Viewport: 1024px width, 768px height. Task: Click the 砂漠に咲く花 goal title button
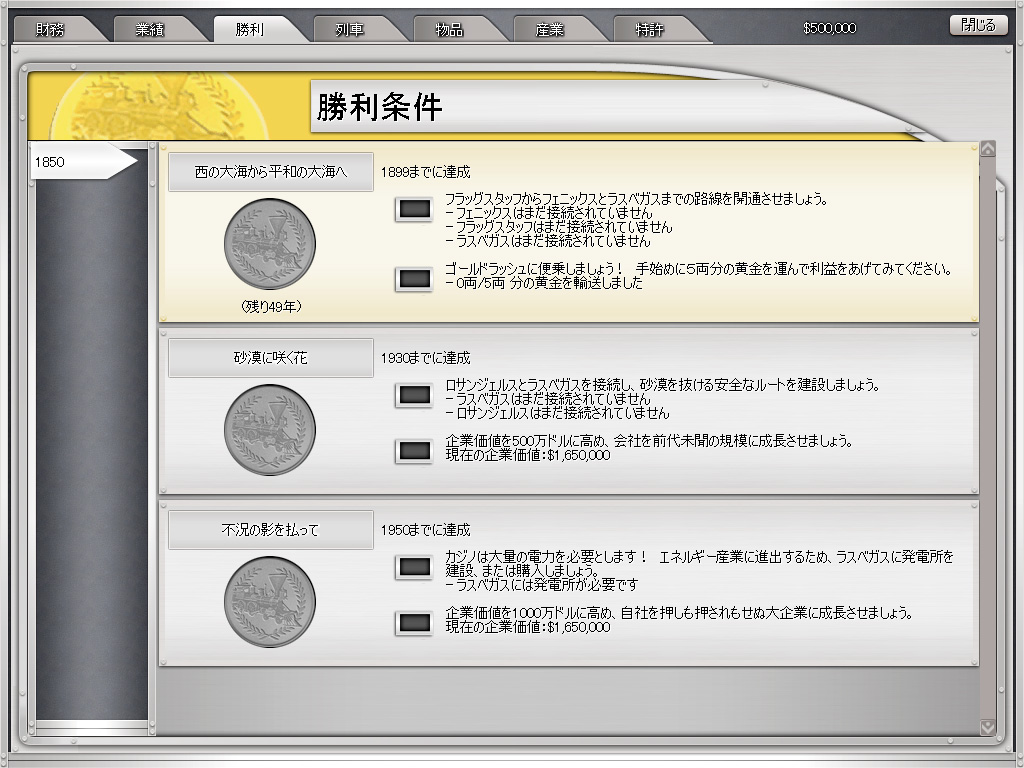(270, 358)
